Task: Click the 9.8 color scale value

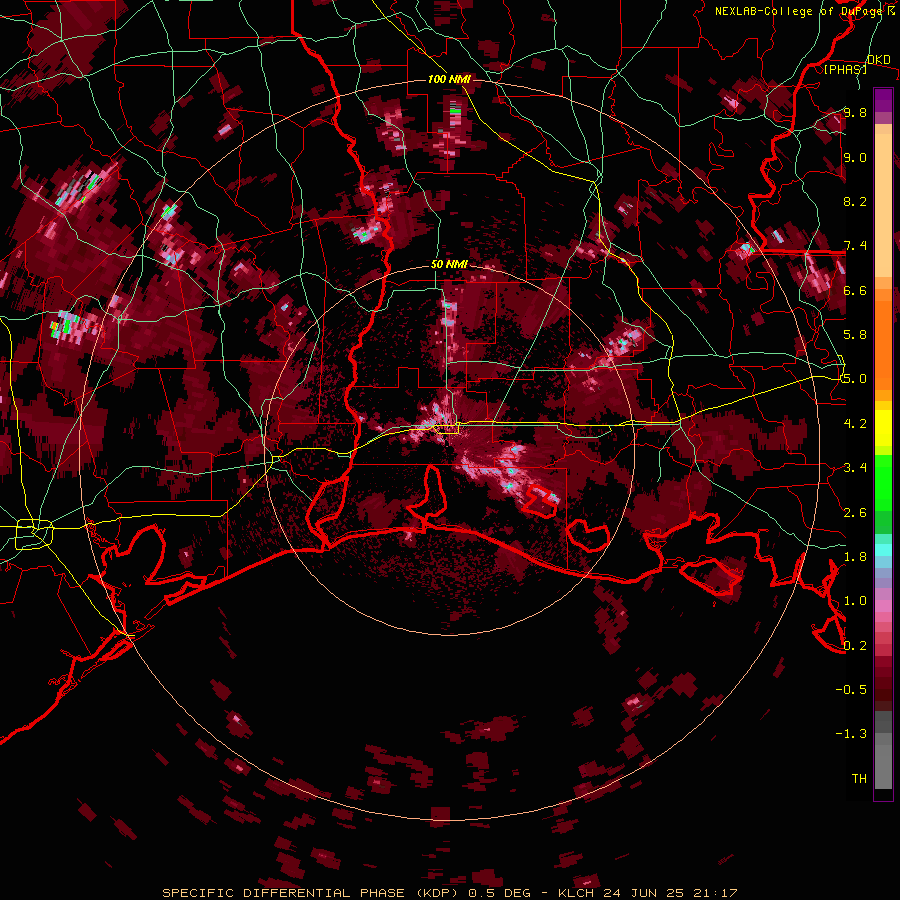Action: coord(855,113)
